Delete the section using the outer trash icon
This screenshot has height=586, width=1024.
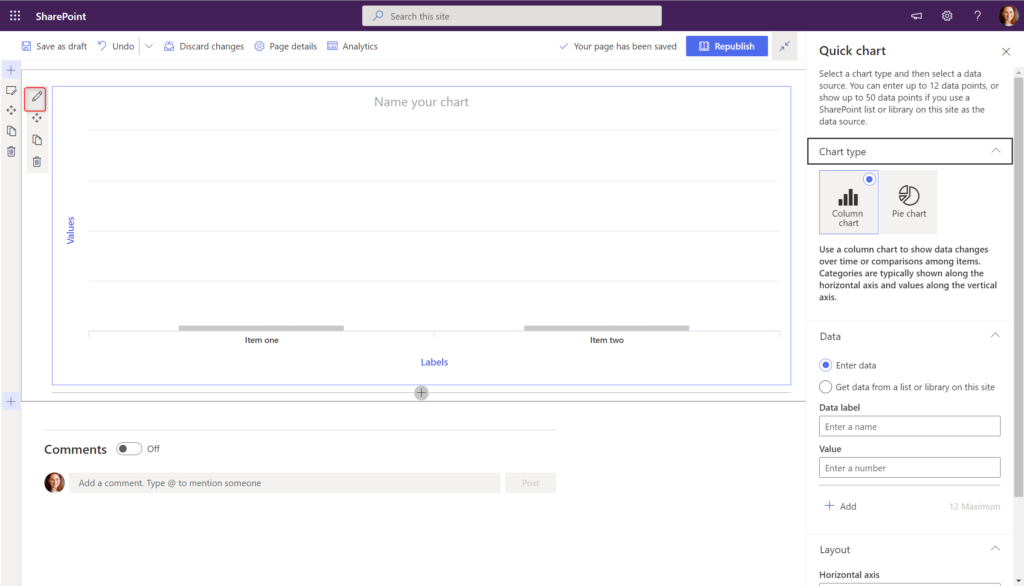pyautogui.click(x=11, y=152)
